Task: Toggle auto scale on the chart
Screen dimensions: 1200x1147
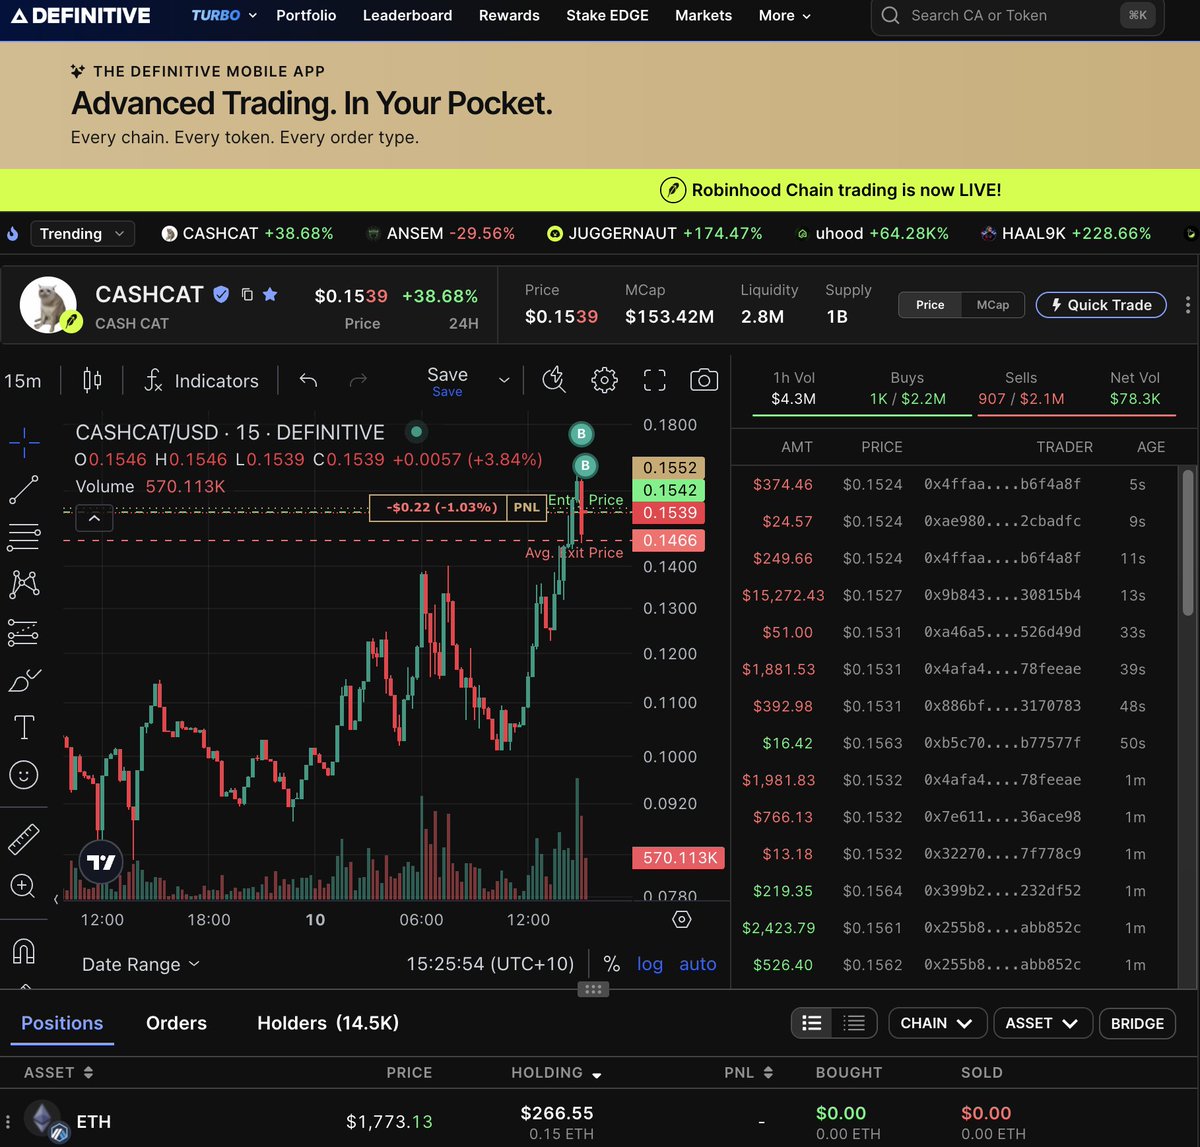Action: [698, 964]
